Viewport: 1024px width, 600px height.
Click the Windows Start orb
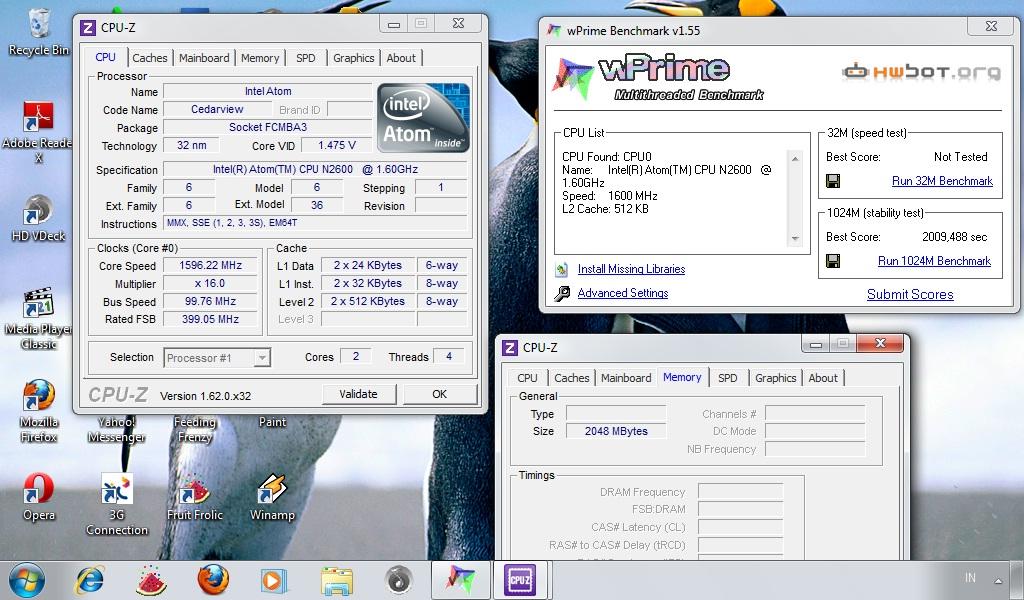click(27, 580)
